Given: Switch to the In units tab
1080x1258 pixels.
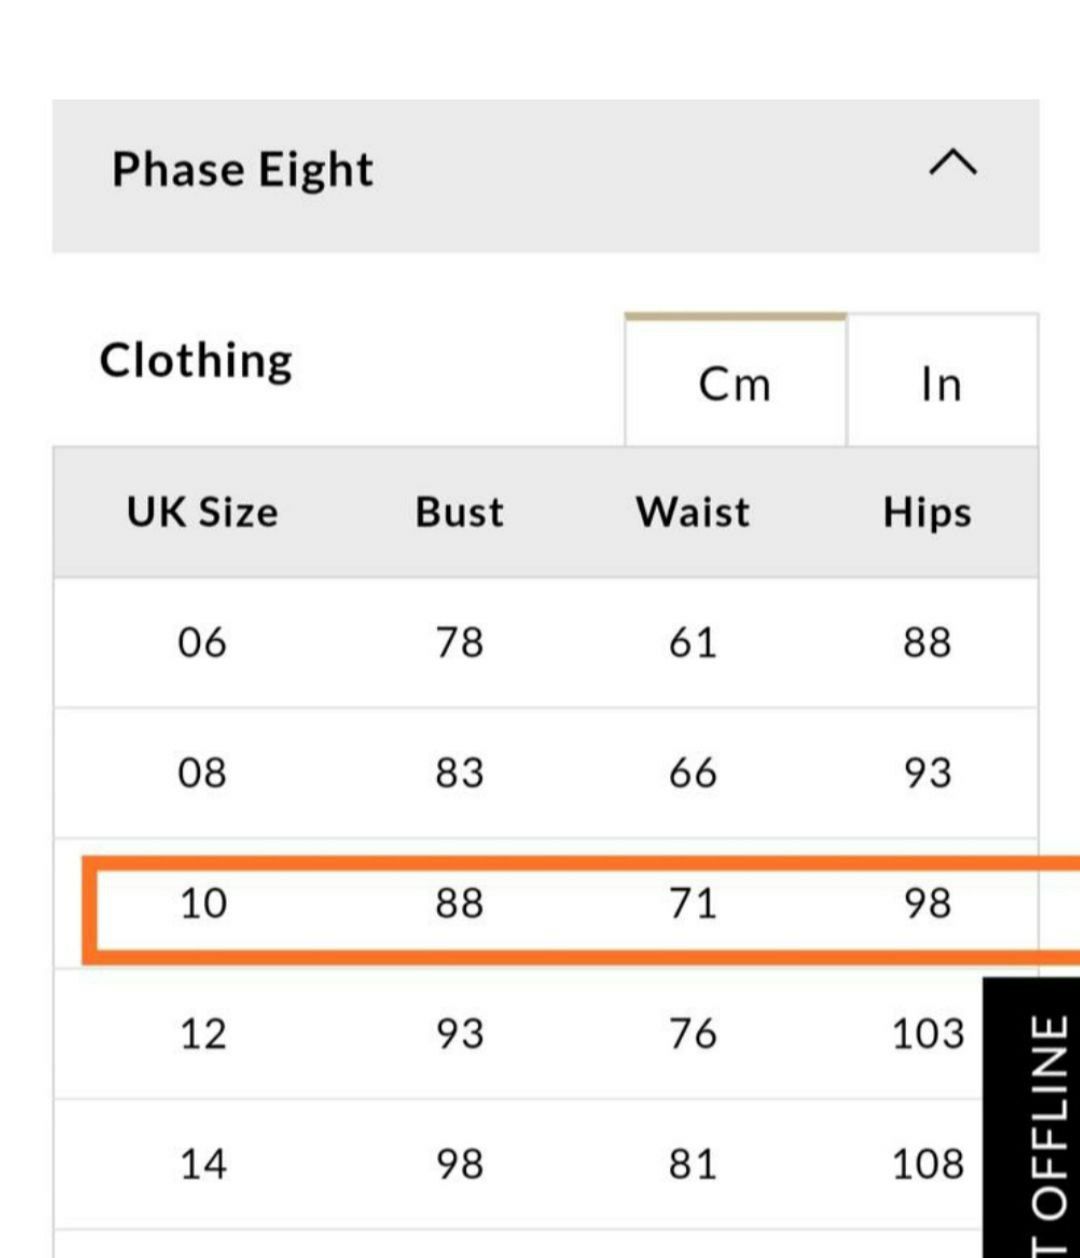Looking at the screenshot, I should pos(942,381).
